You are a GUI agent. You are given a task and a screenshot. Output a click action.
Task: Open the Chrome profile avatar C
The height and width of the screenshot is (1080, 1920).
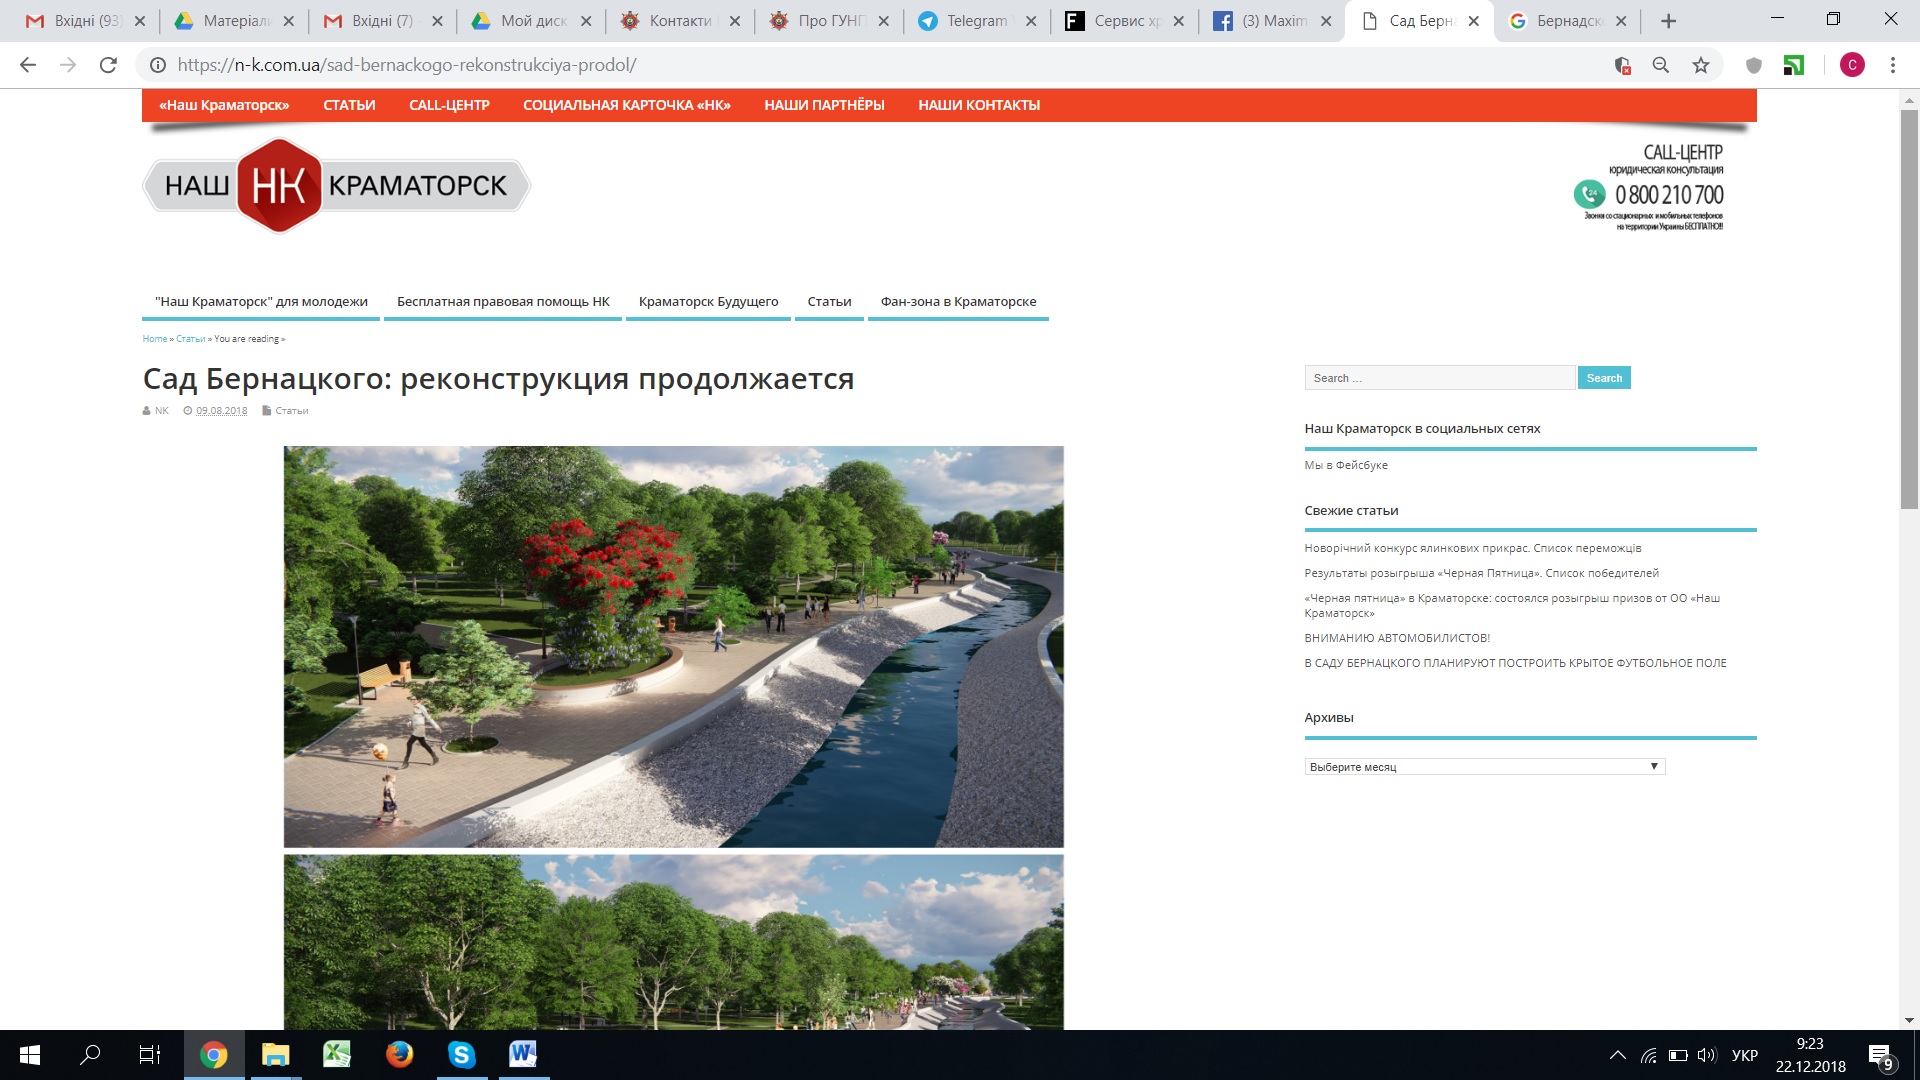(1852, 65)
